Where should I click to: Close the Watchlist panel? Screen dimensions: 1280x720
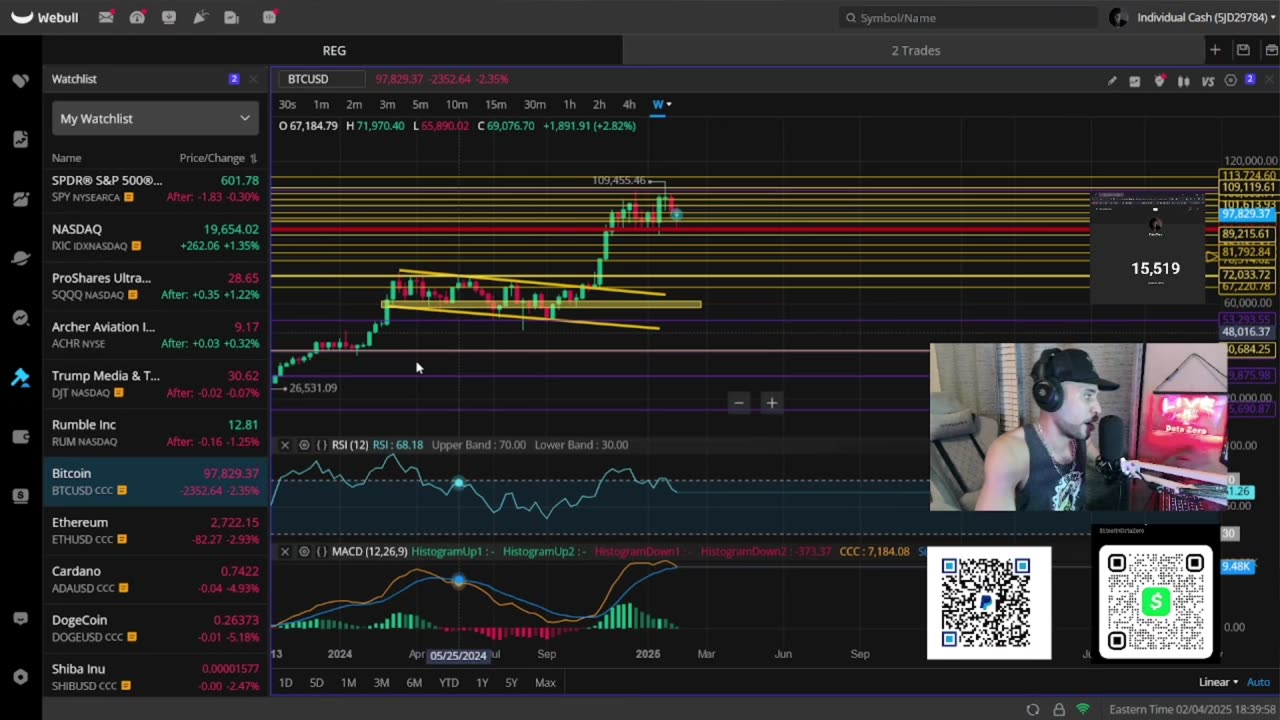click(x=254, y=79)
